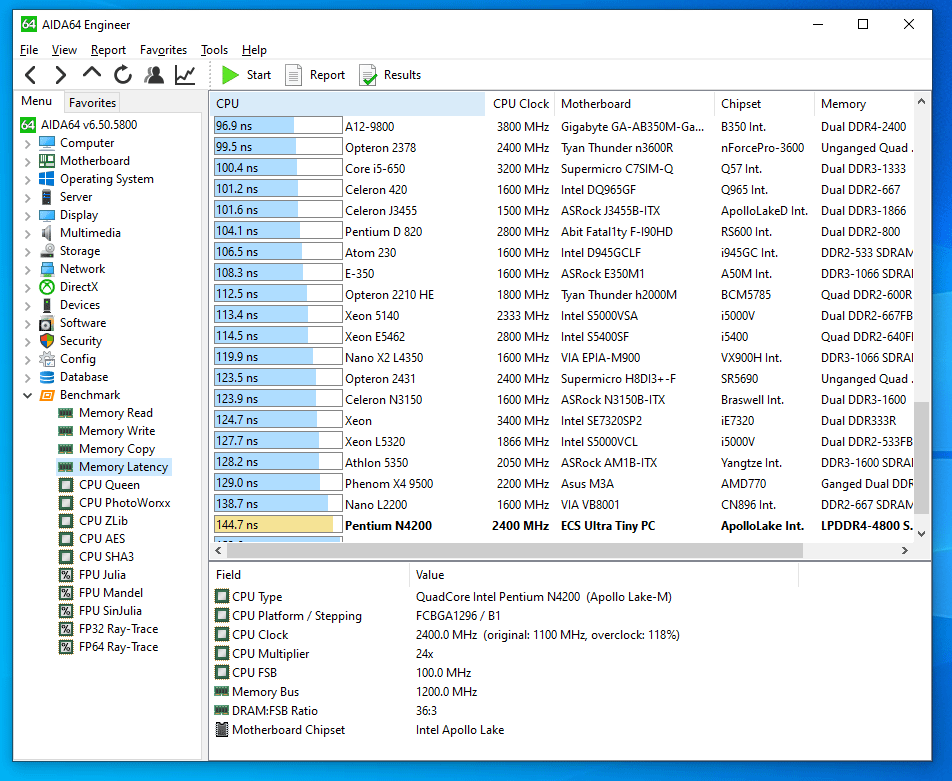The width and height of the screenshot is (952, 781).
Task: Click the 138.7 ns Nano L2200 result bar
Action: 278,503
